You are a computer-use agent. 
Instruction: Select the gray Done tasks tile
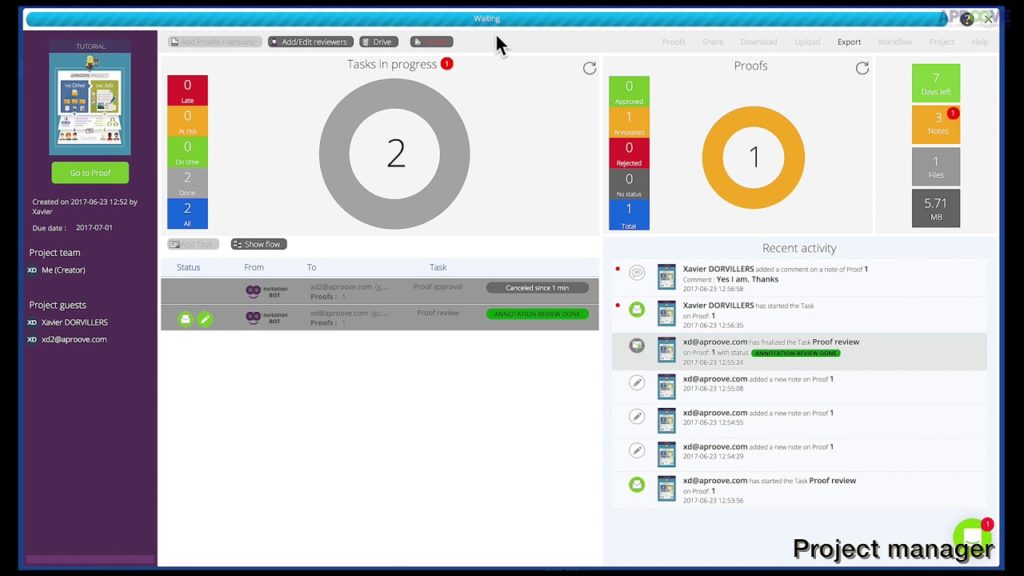pyautogui.click(x=187, y=182)
